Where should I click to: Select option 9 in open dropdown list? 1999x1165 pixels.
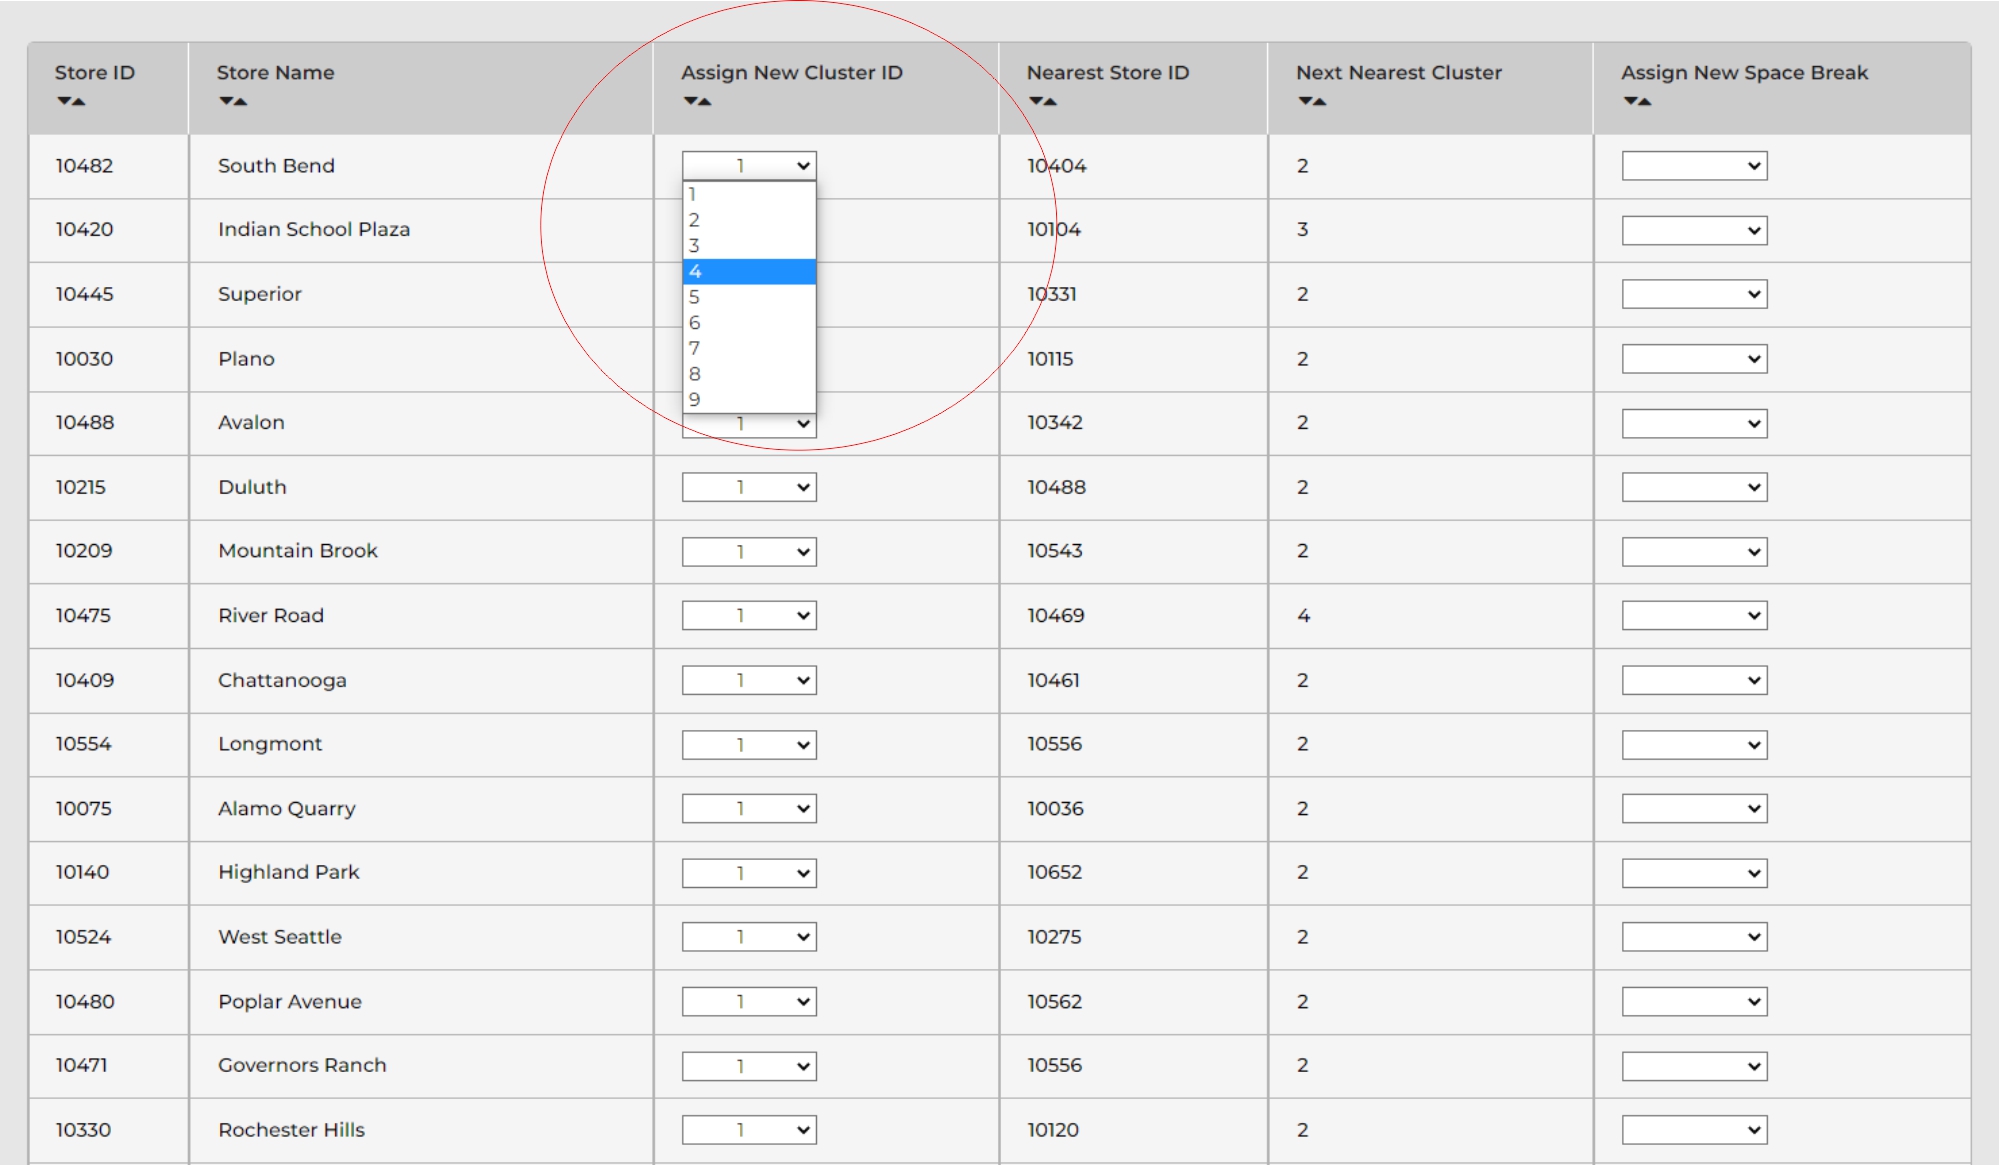click(x=748, y=399)
